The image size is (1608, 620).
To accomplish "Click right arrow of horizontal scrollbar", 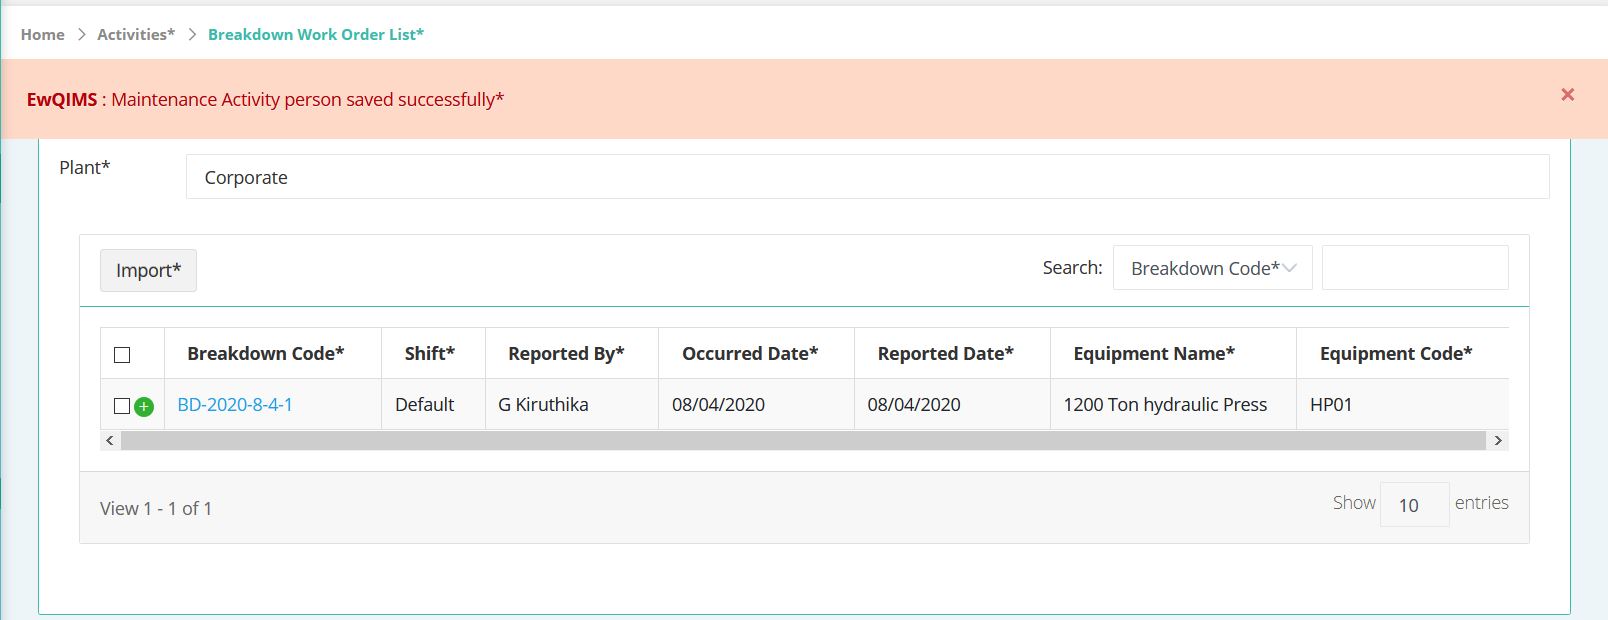I will click(1497, 440).
